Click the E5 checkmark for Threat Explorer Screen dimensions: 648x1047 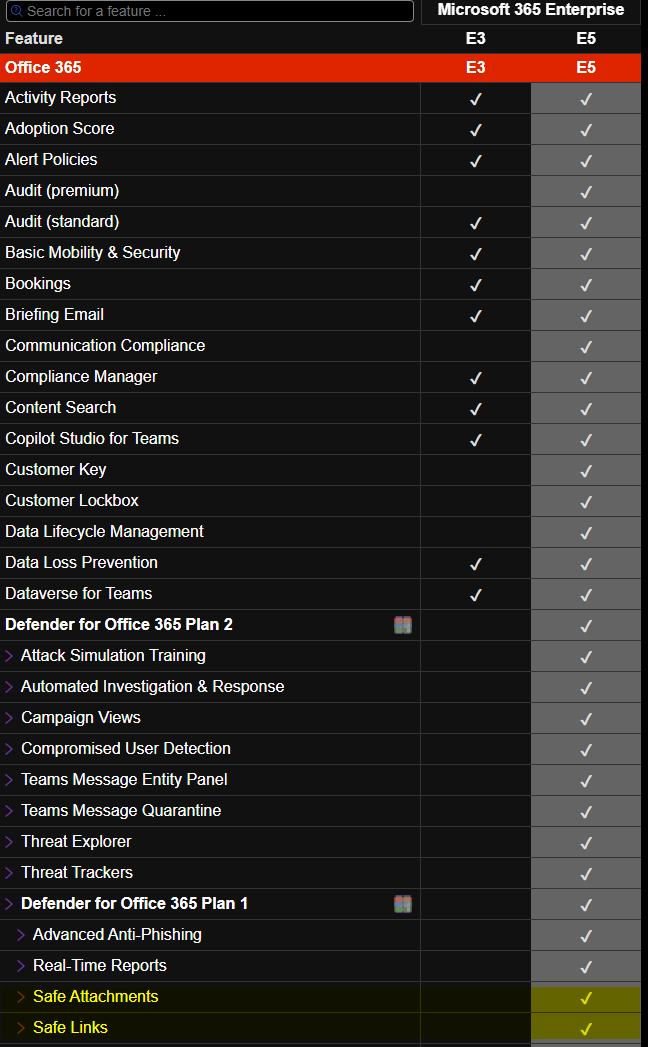(586, 843)
